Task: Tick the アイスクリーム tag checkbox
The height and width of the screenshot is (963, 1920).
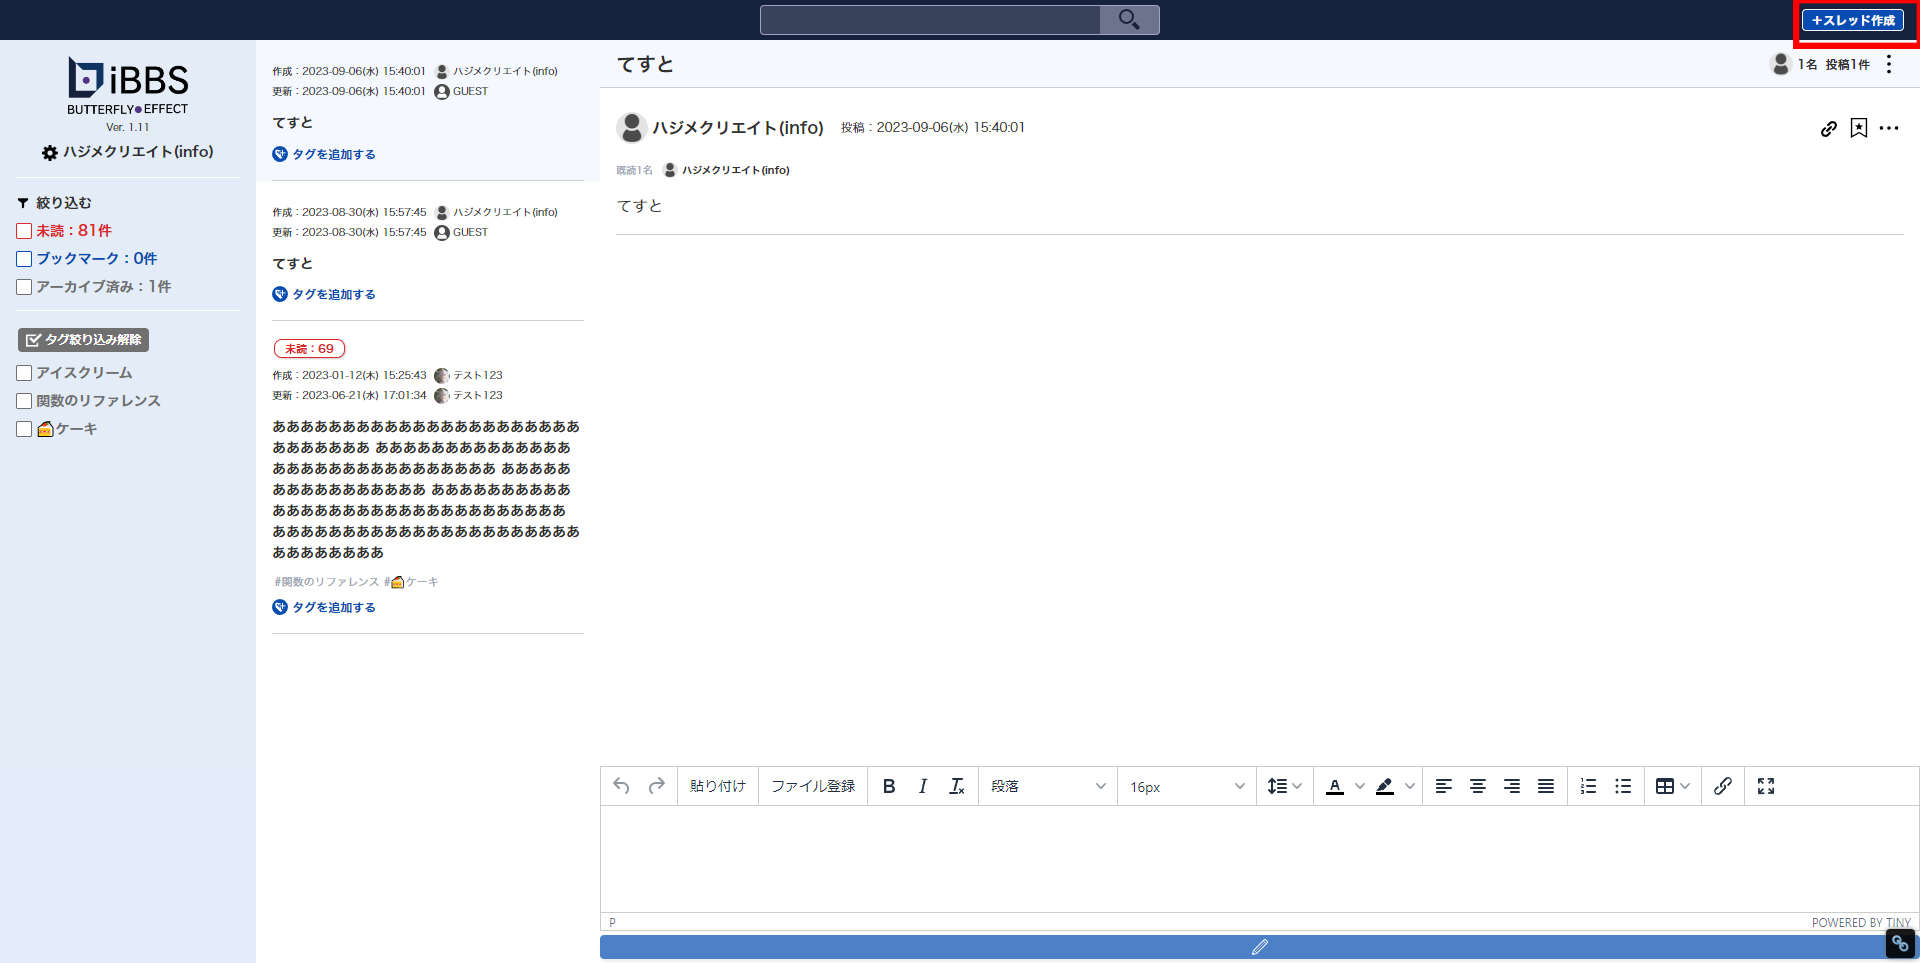Action: [x=25, y=373]
